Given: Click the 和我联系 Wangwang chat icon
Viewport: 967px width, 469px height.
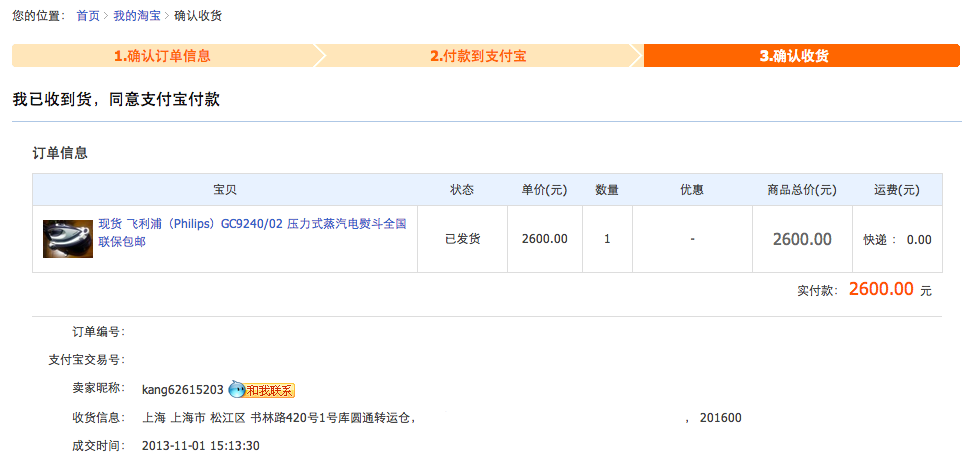Looking at the screenshot, I should tap(261, 390).
